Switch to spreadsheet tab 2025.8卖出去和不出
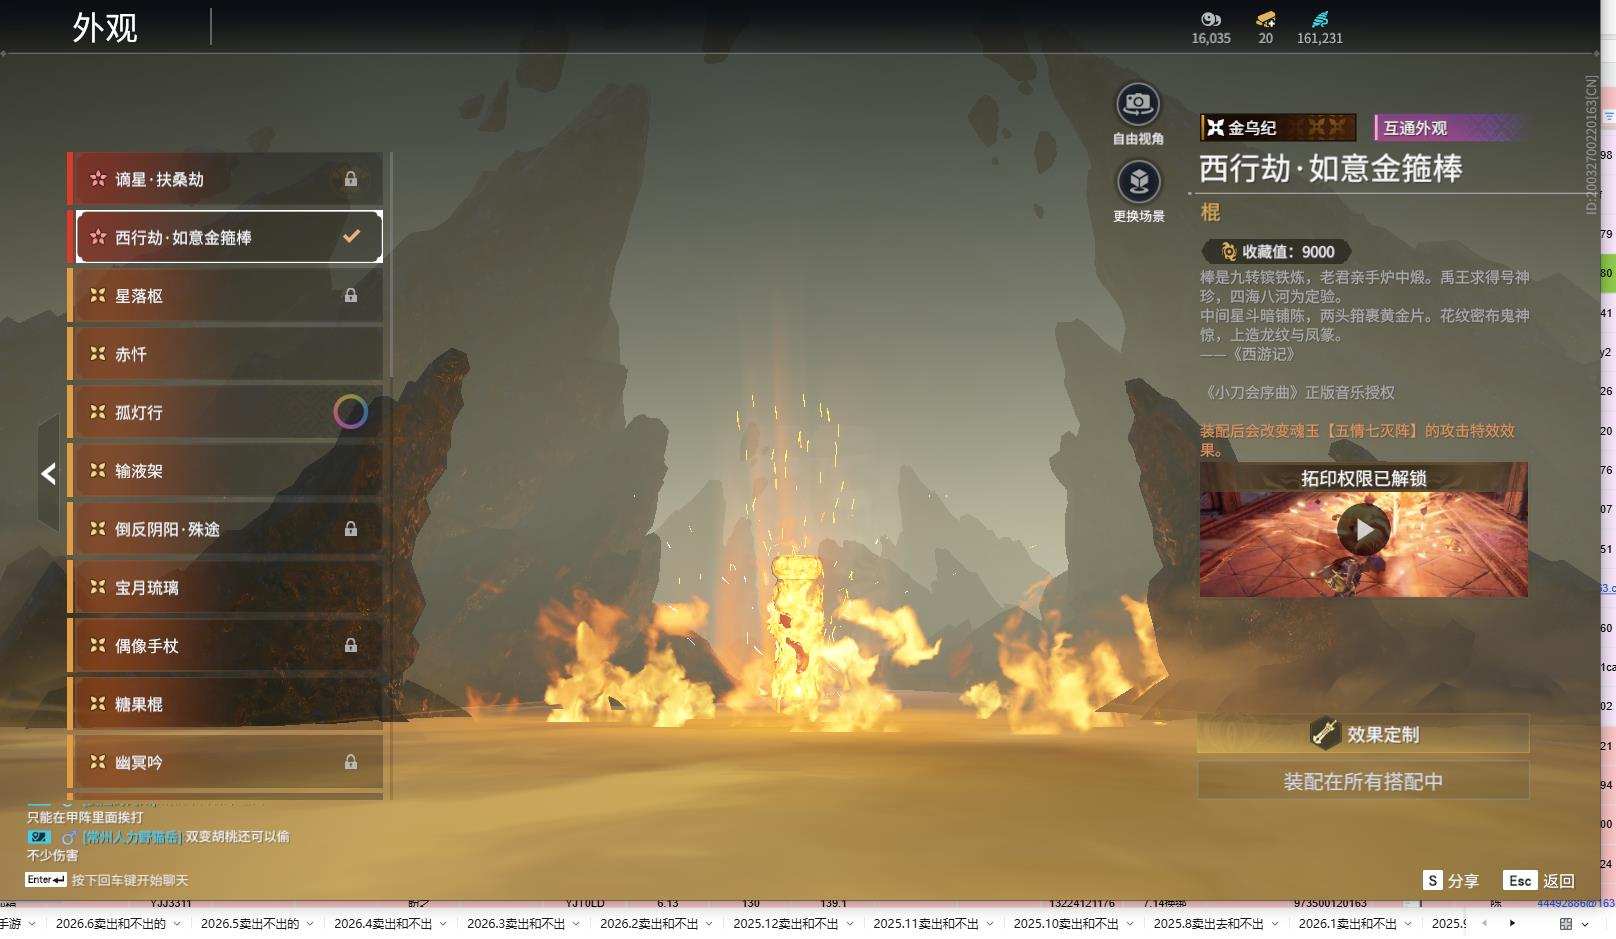The height and width of the screenshot is (939, 1616). 1208,923
